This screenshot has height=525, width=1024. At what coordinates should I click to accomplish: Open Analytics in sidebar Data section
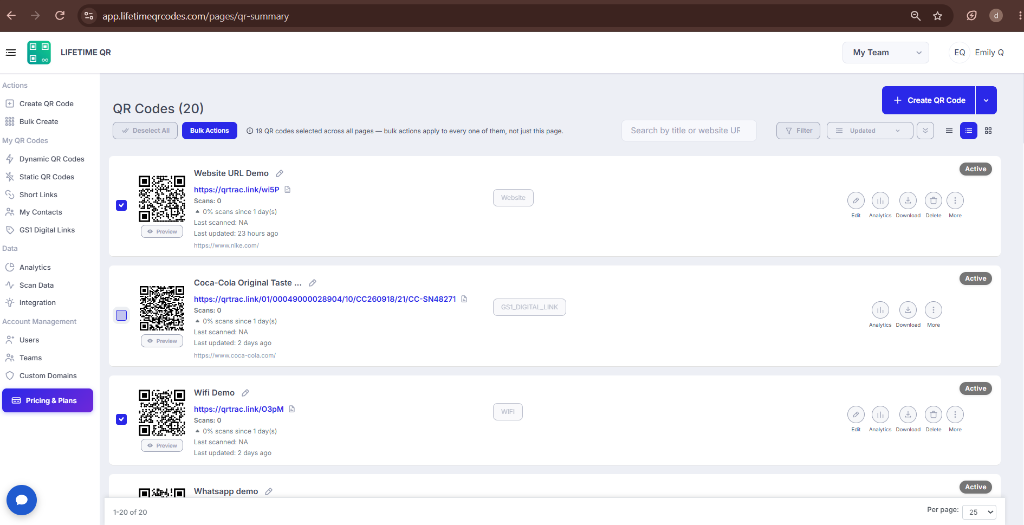[x=35, y=267]
